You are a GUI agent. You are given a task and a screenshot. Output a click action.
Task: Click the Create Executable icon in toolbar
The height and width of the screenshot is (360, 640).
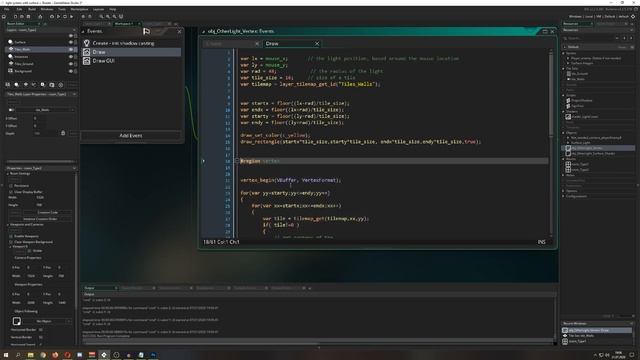pos(40,17)
